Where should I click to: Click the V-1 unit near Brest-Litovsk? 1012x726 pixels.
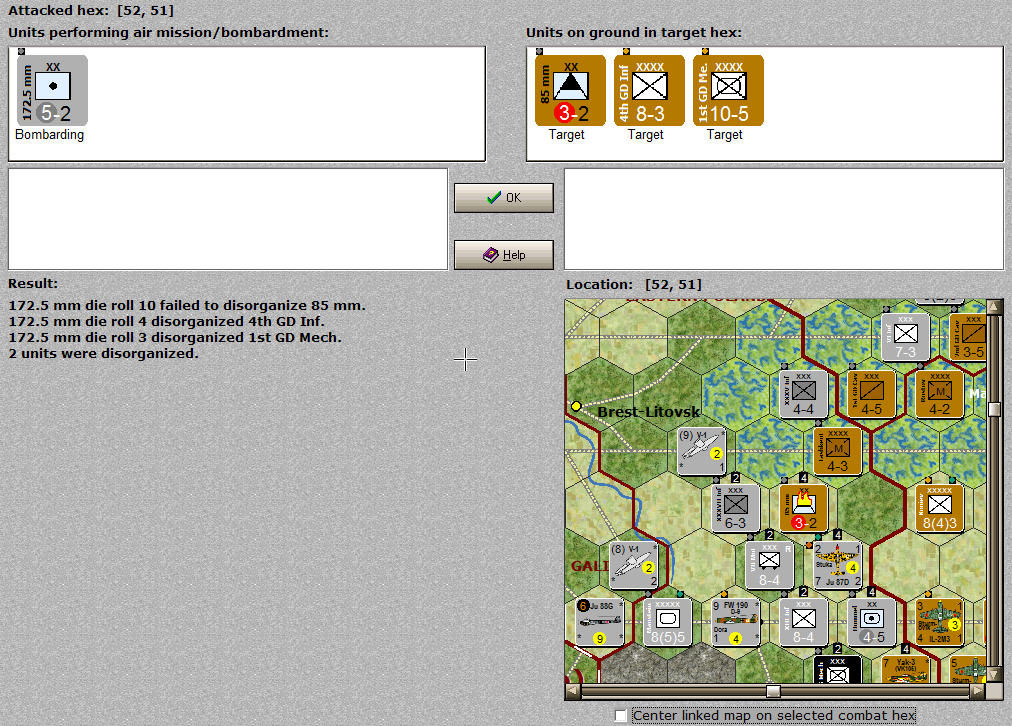pyautogui.click(x=702, y=451)
